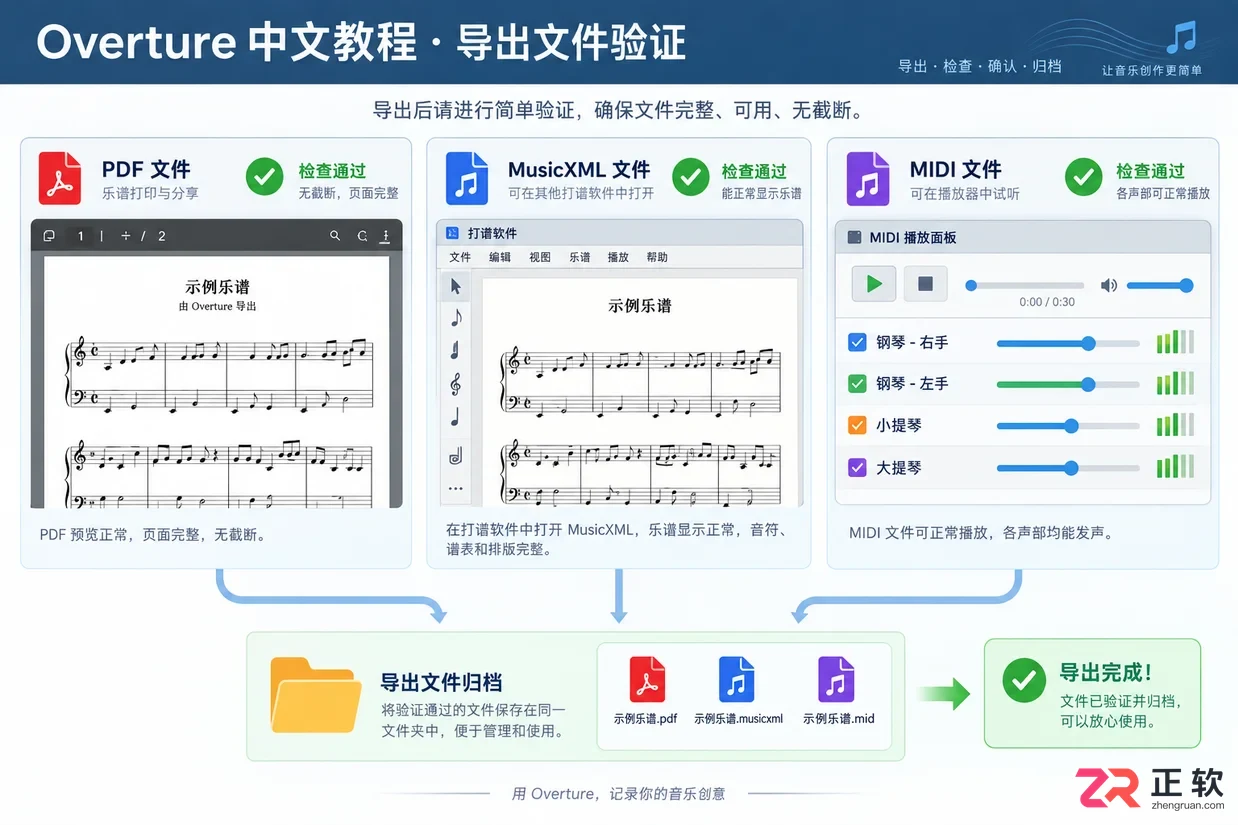
Task: Click the 导出文件归档 heading
Action: pyautogui.click(x=441, y=682)
